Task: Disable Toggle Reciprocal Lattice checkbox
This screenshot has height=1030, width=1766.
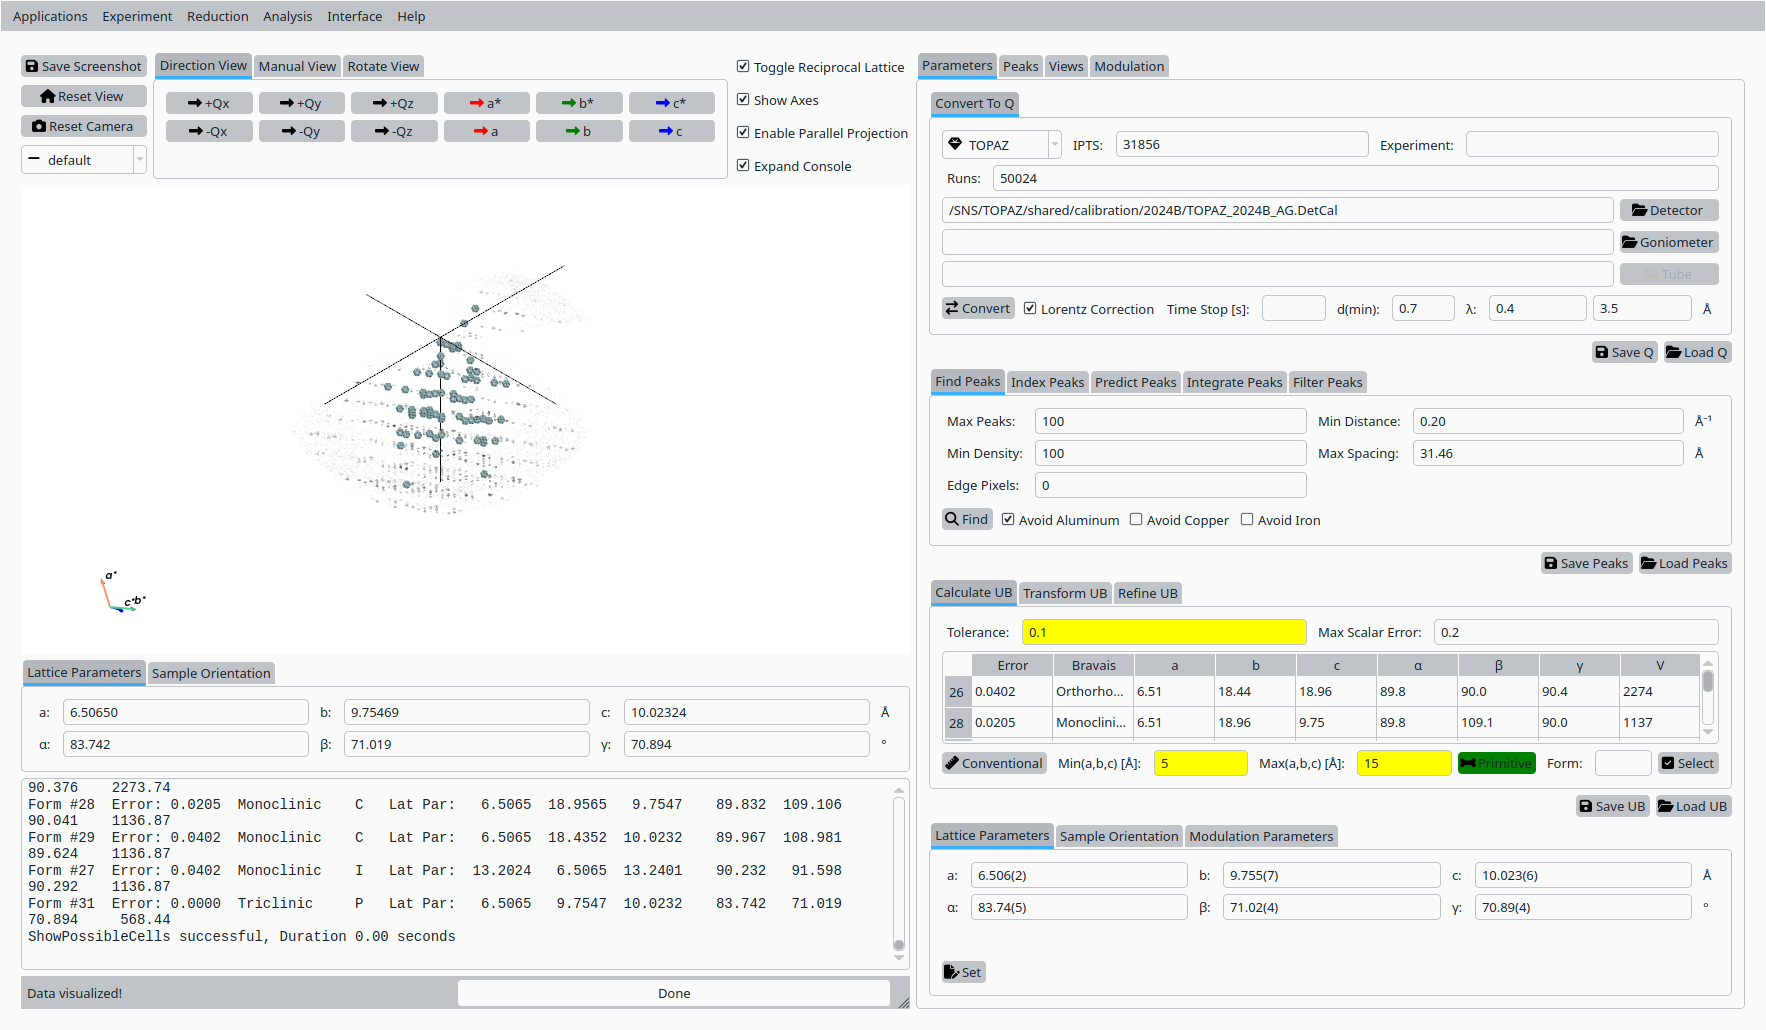Action: pos(743,67)
